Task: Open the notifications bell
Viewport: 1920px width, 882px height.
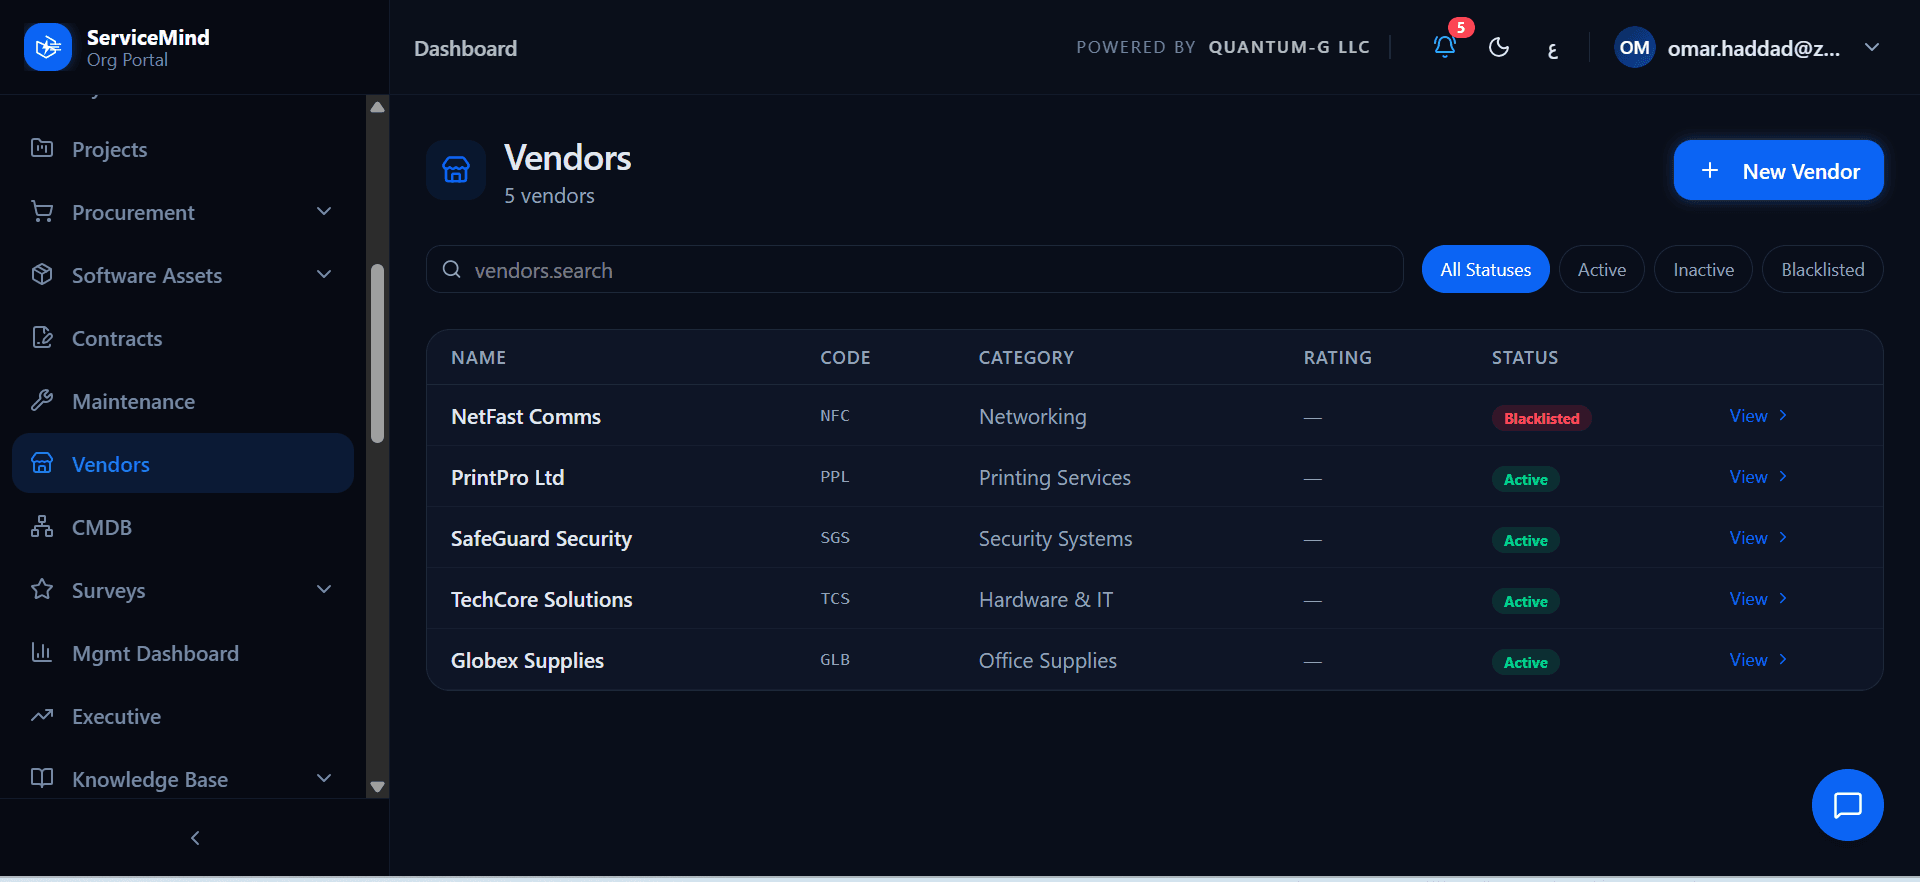Action: pyautogui.click(x=1444, y=47)
